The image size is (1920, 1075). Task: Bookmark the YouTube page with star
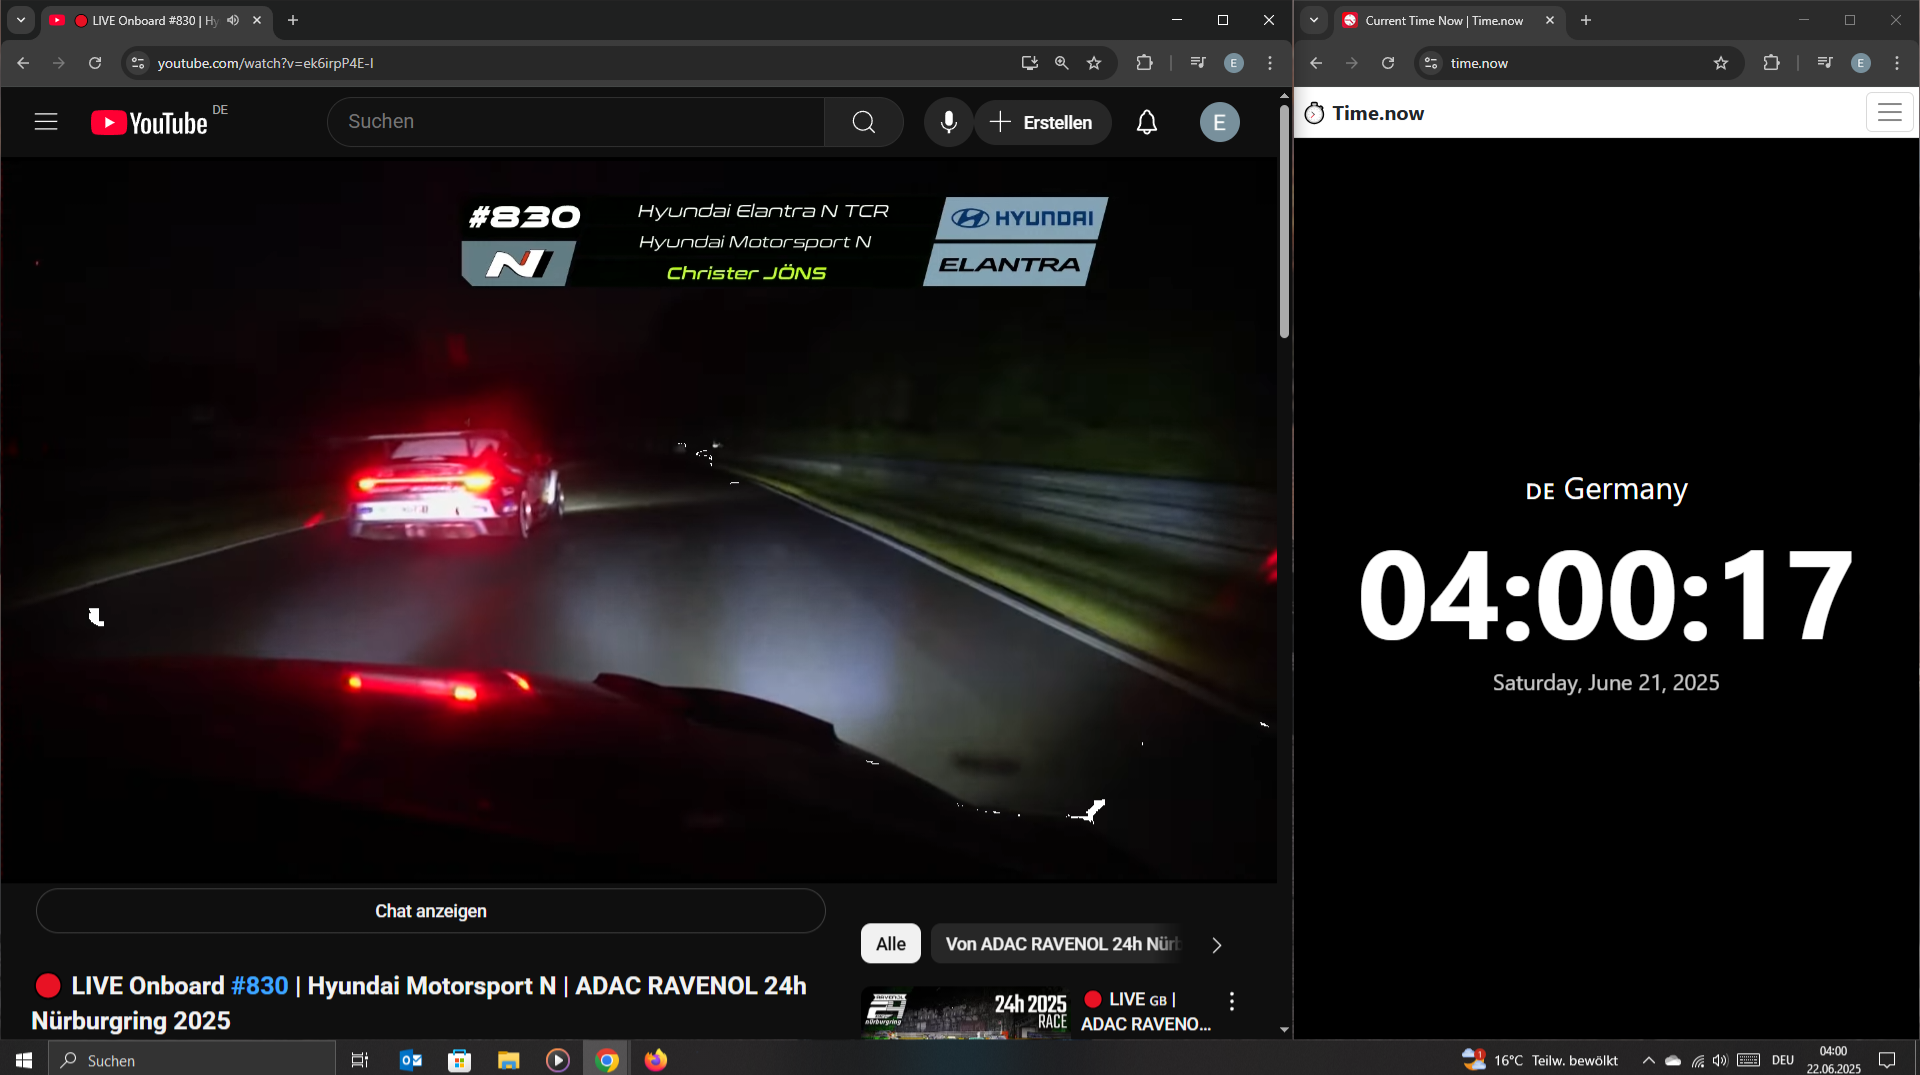tap(1094, 63)
